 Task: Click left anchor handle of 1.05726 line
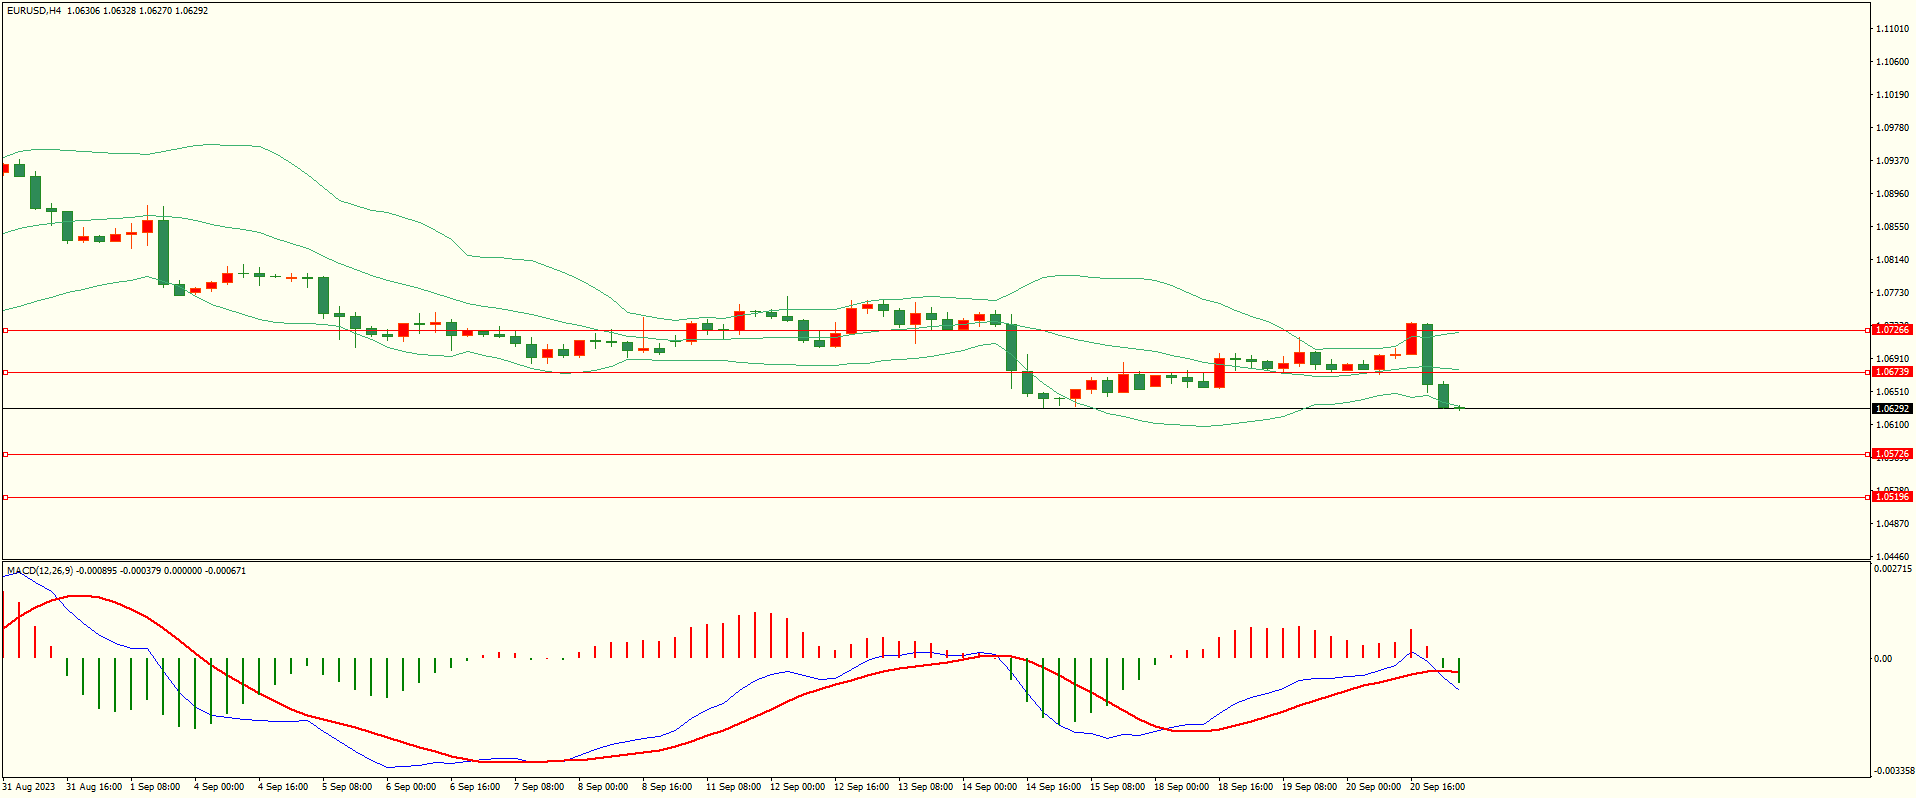(6, 454)
